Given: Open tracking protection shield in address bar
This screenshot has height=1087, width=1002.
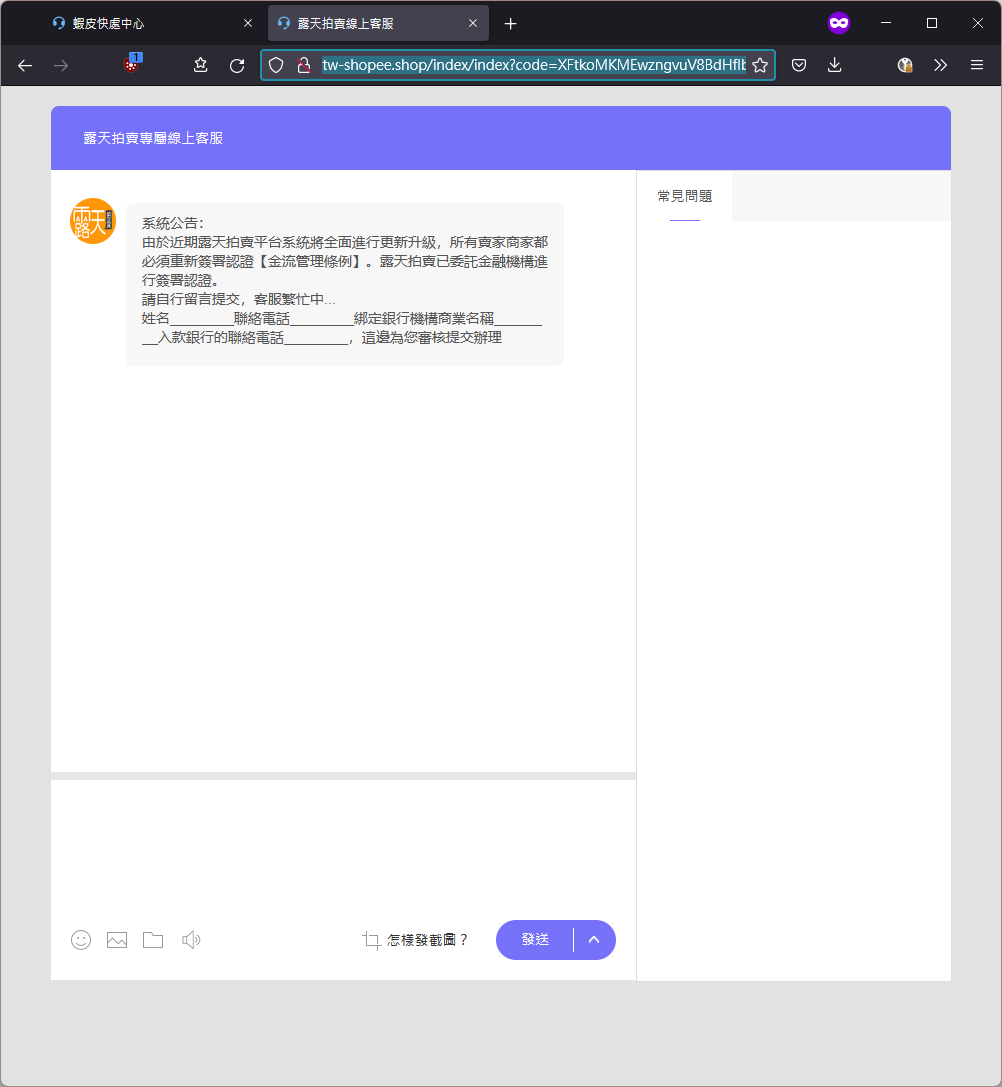Looking at the screenshot, I should (276, 65).
